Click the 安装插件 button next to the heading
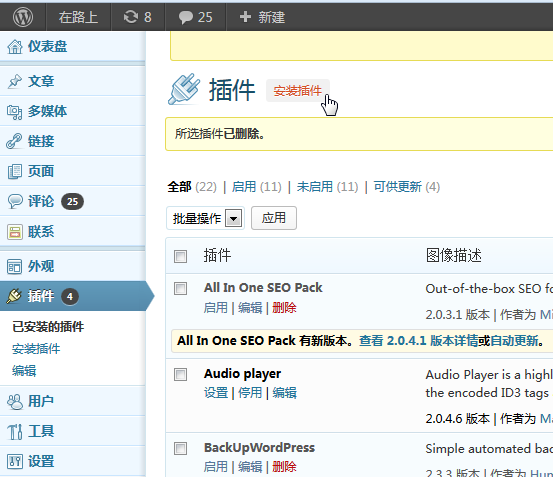This screenshot has width=553, height=477. [298, 91]
